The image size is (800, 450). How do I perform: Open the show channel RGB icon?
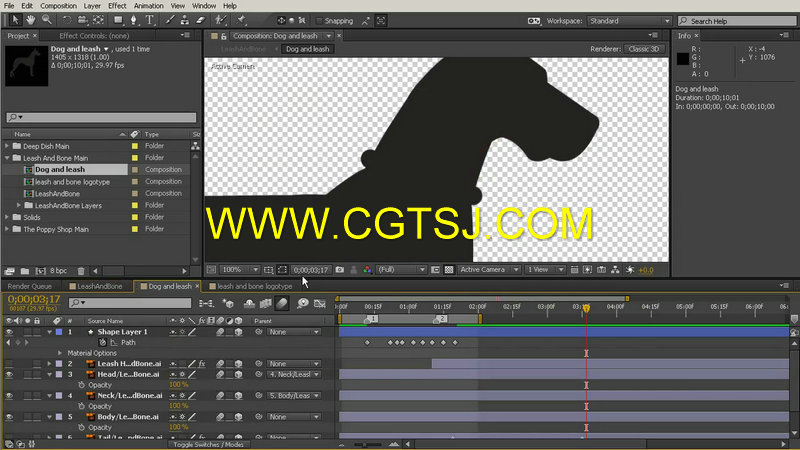click(x=367, y=270)
